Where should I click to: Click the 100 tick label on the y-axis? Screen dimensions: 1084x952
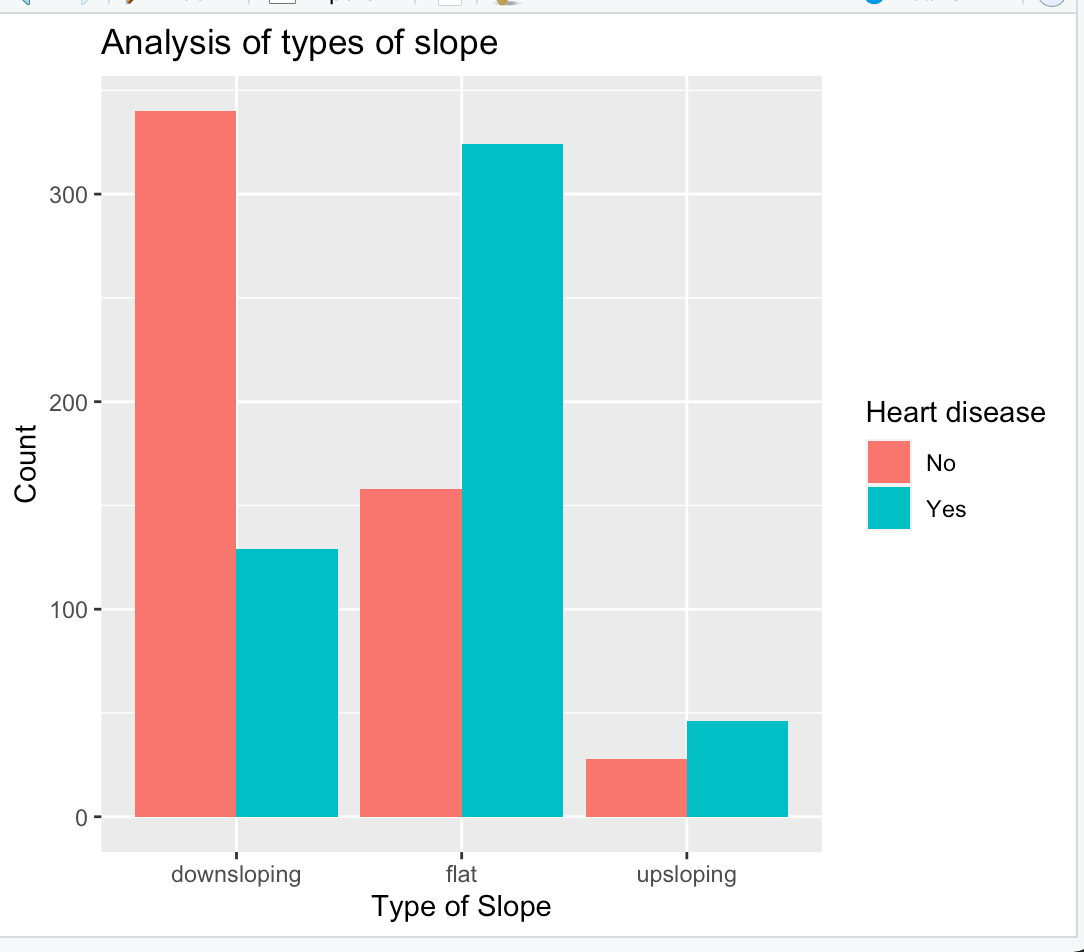[67, 610]
